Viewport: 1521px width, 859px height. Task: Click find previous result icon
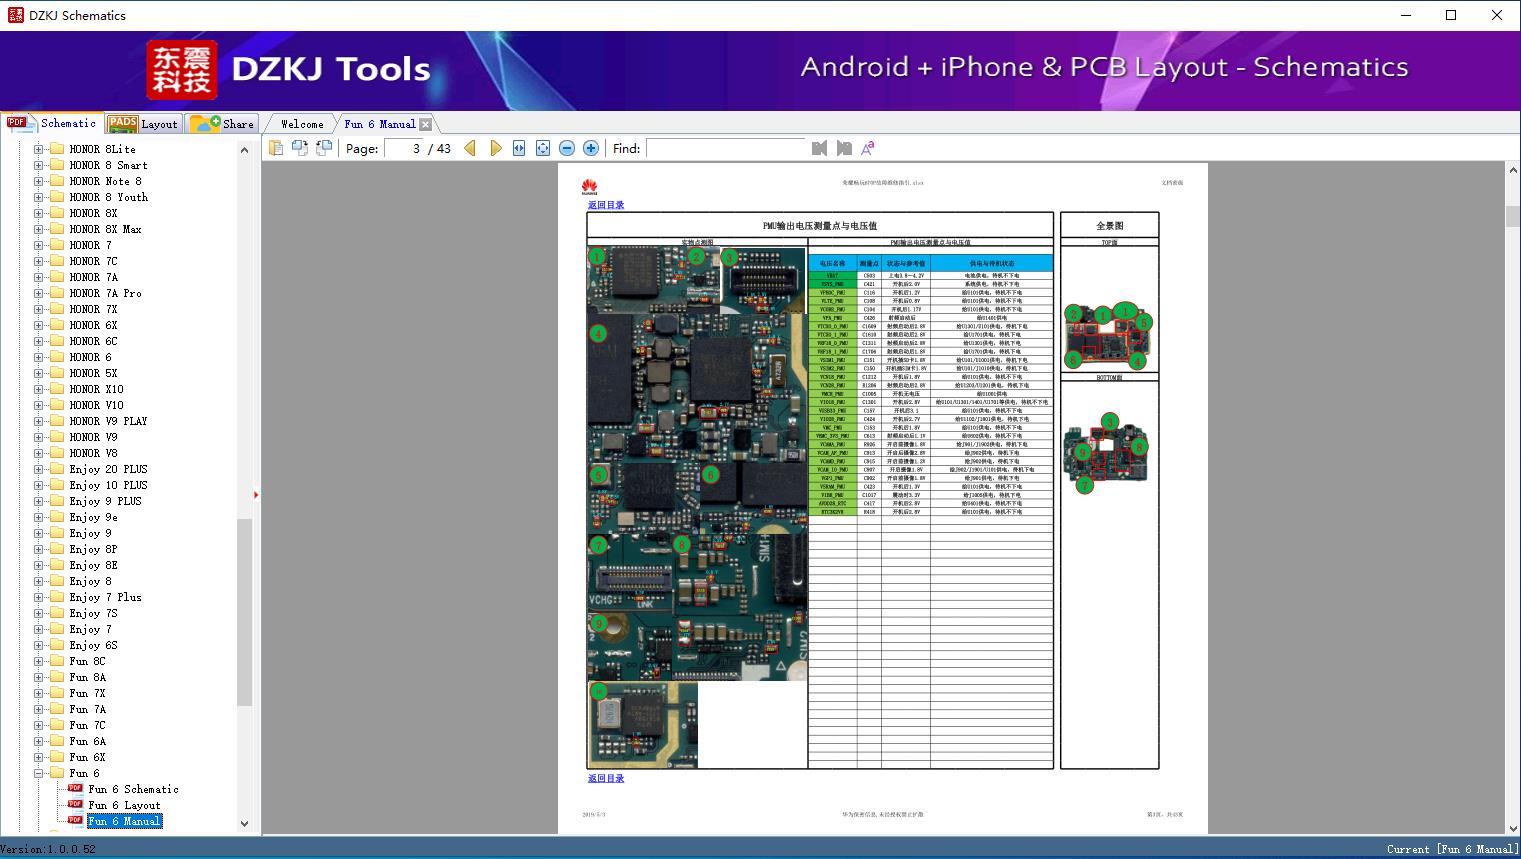(820, 148)
